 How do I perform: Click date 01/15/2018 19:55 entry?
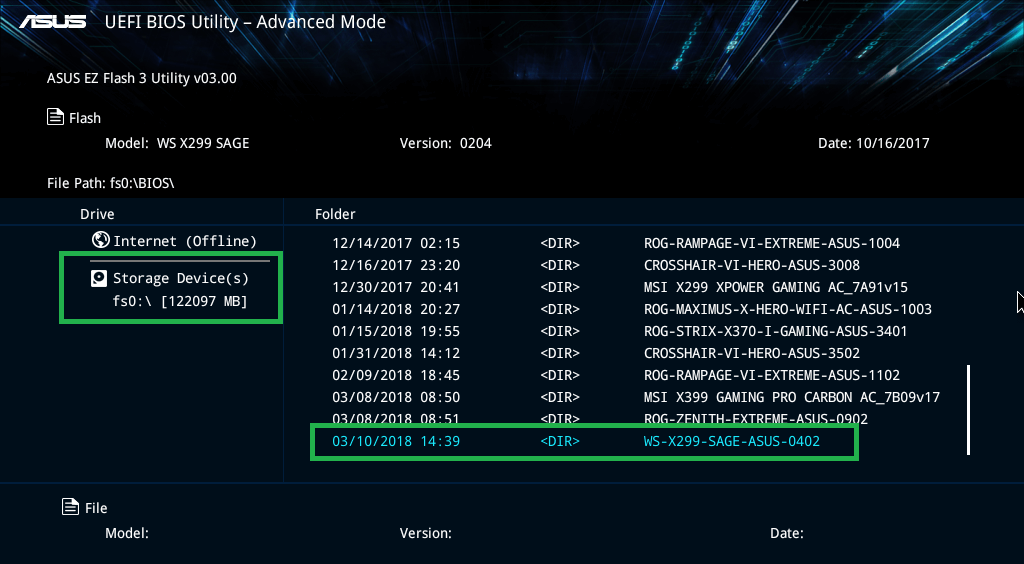pos(396,332)
